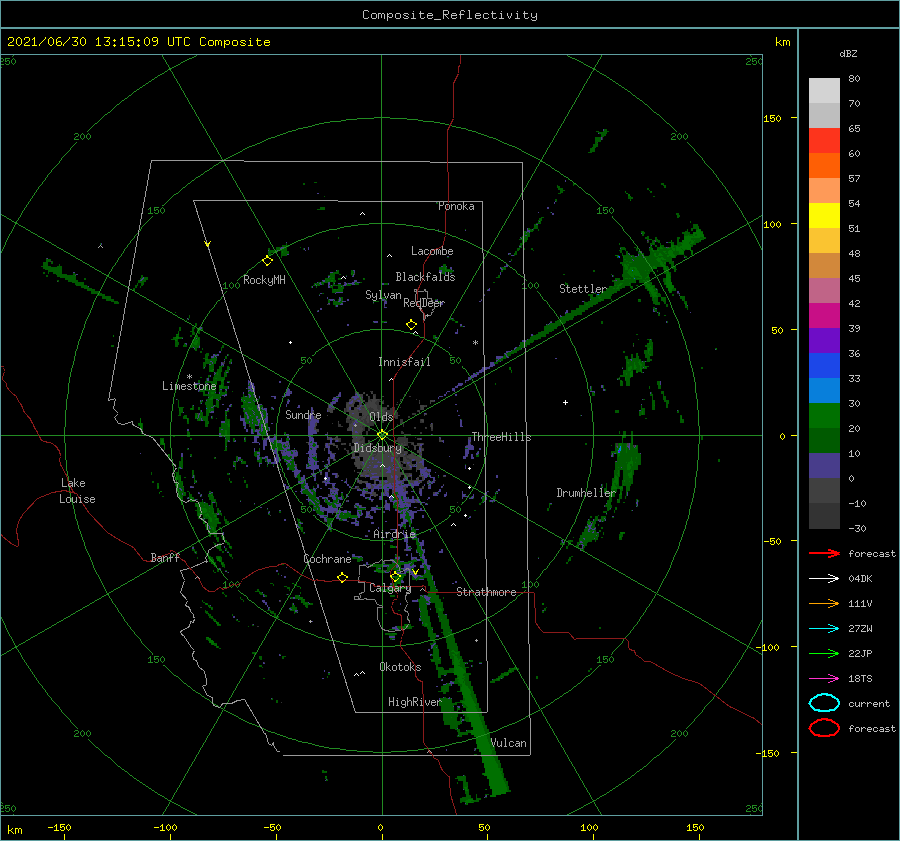The image size is (900, 841).
Task: Click the RedDeer city label
Action: [424, 303]
